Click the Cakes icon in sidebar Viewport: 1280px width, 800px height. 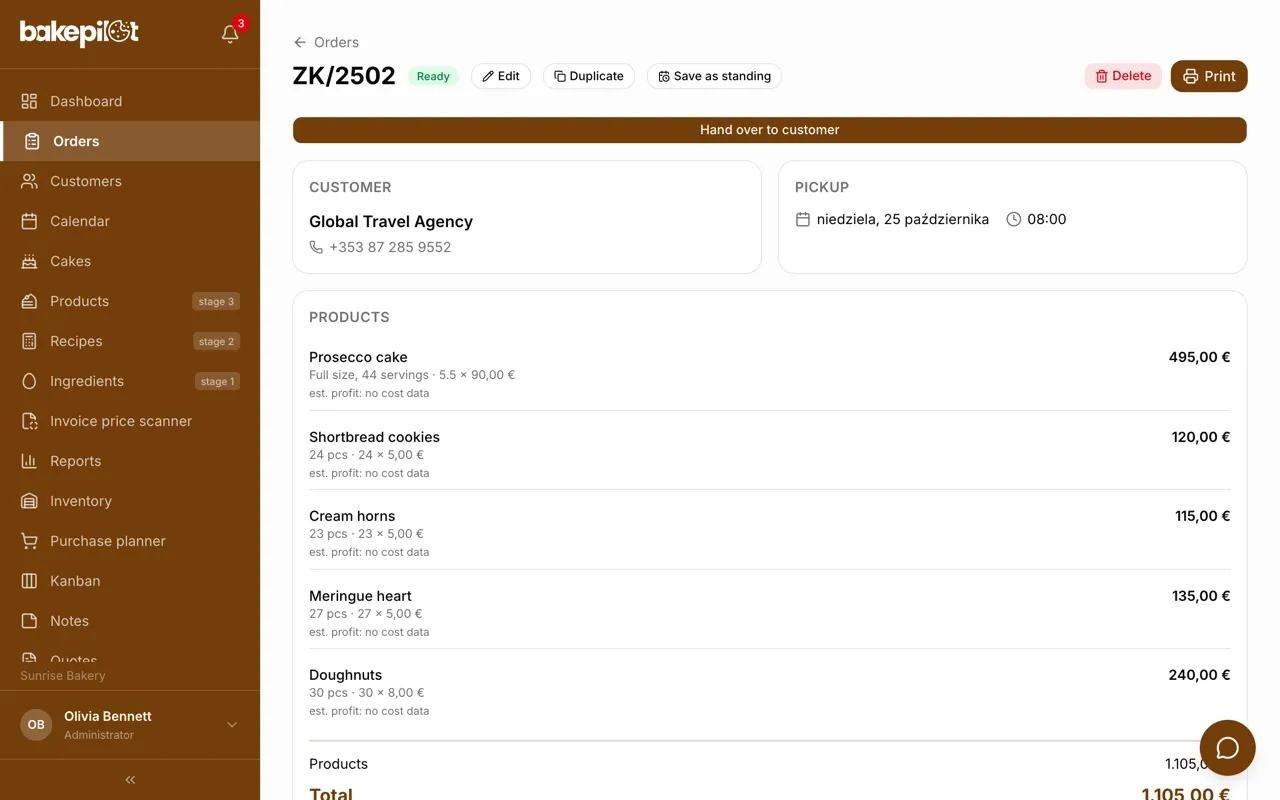(x=30, y=261)
